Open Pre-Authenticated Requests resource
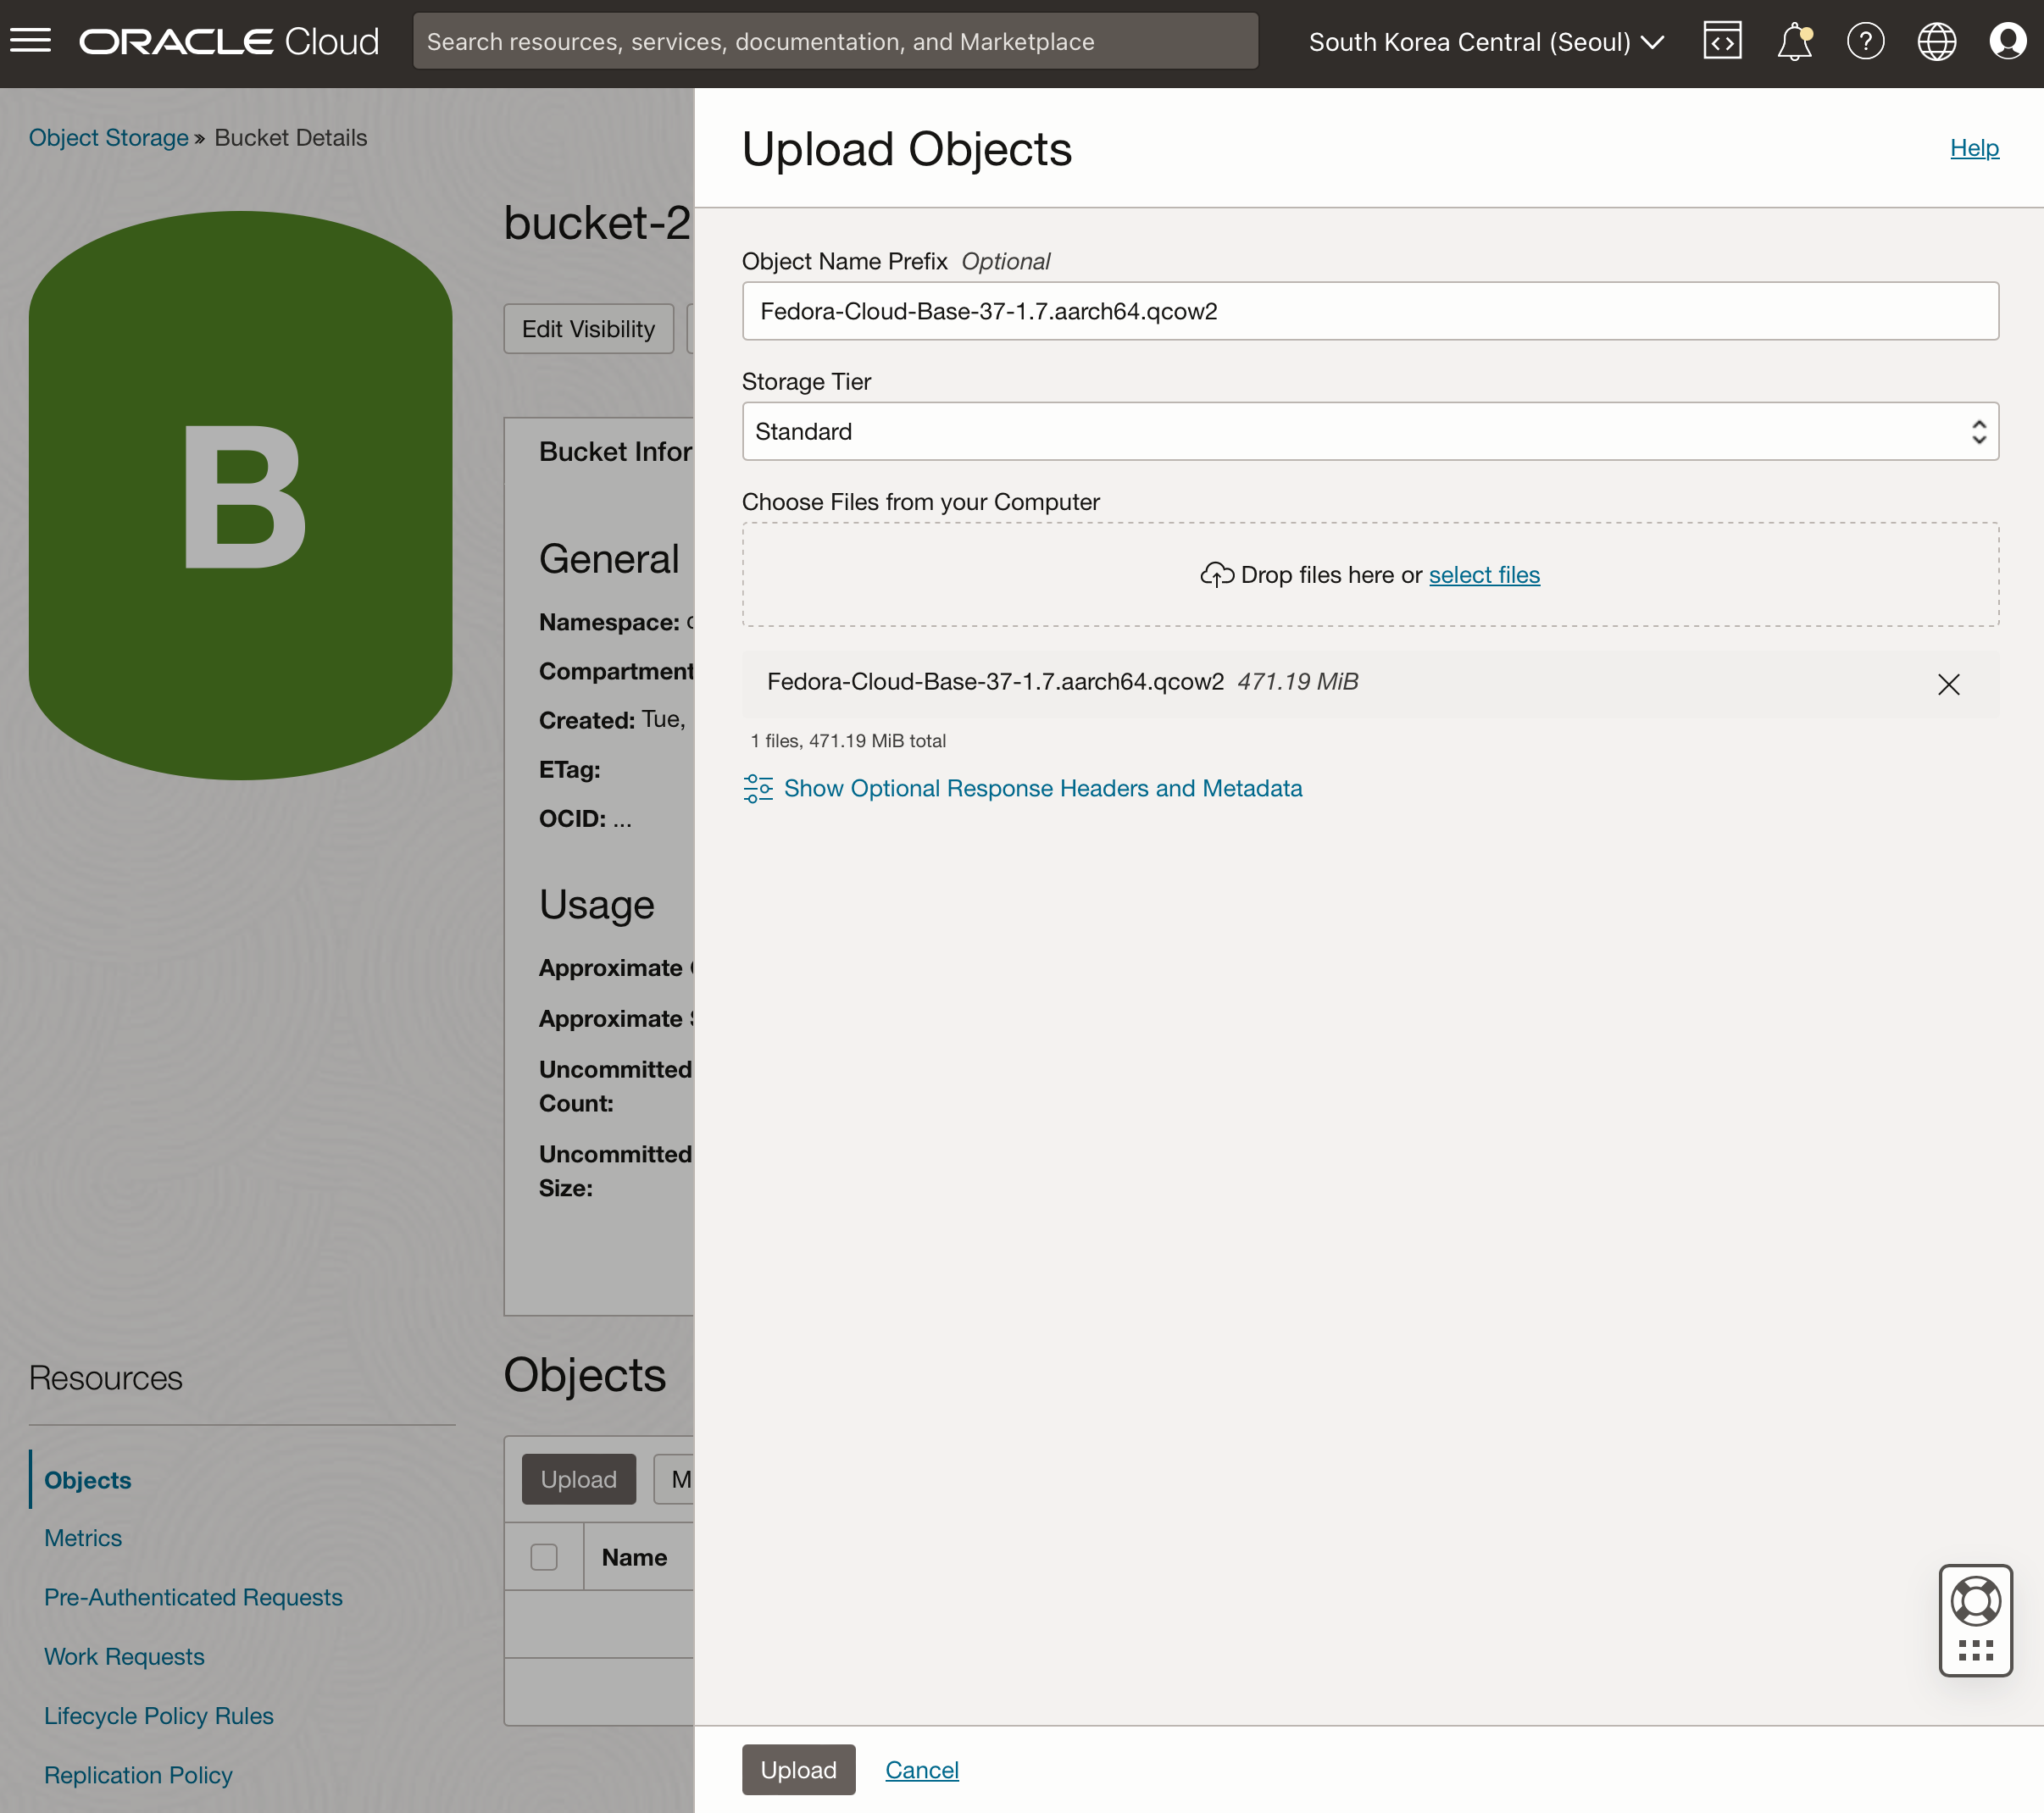Screen dimensions: 2044x1813 click(x=193, y=1597)
